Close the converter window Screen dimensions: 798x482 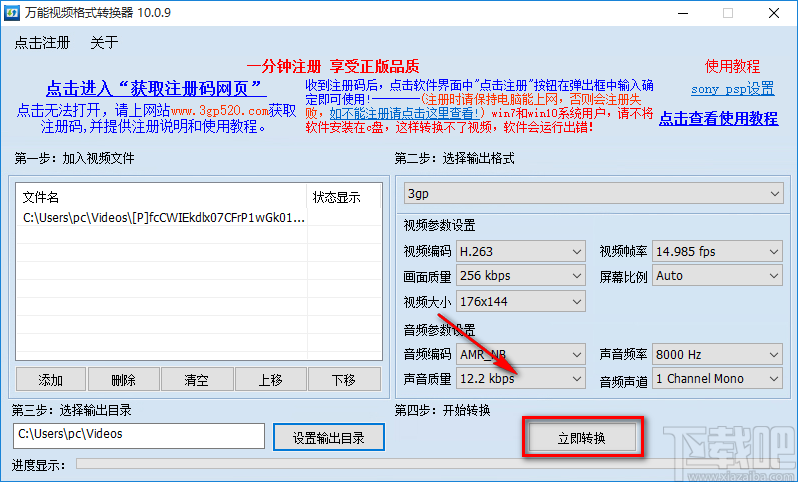tap(774, 13)
